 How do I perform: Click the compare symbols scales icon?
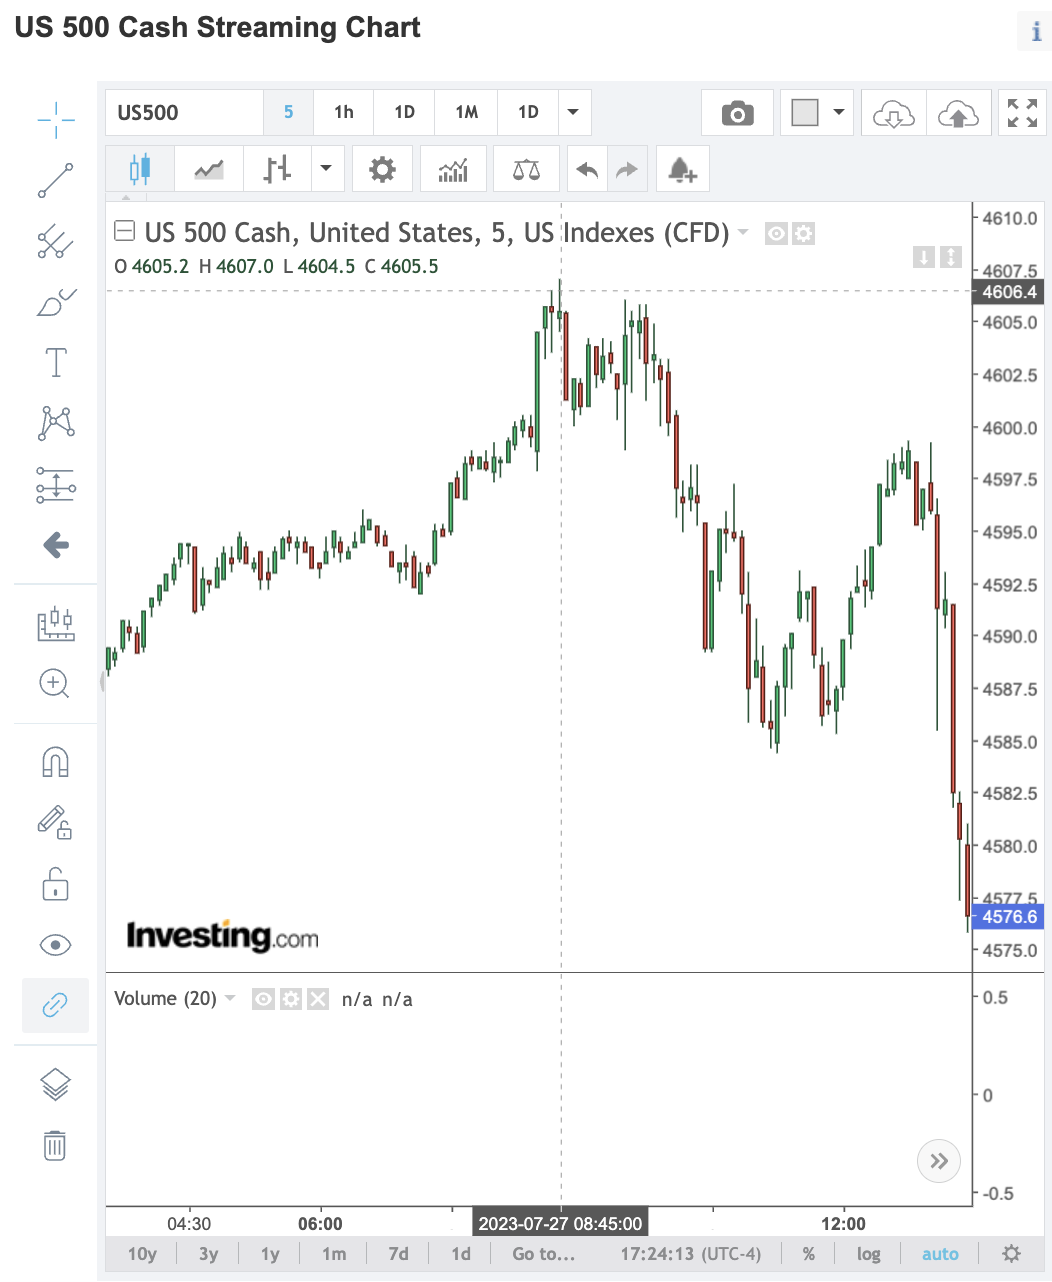pyautogui.click(x=526, y=169)
